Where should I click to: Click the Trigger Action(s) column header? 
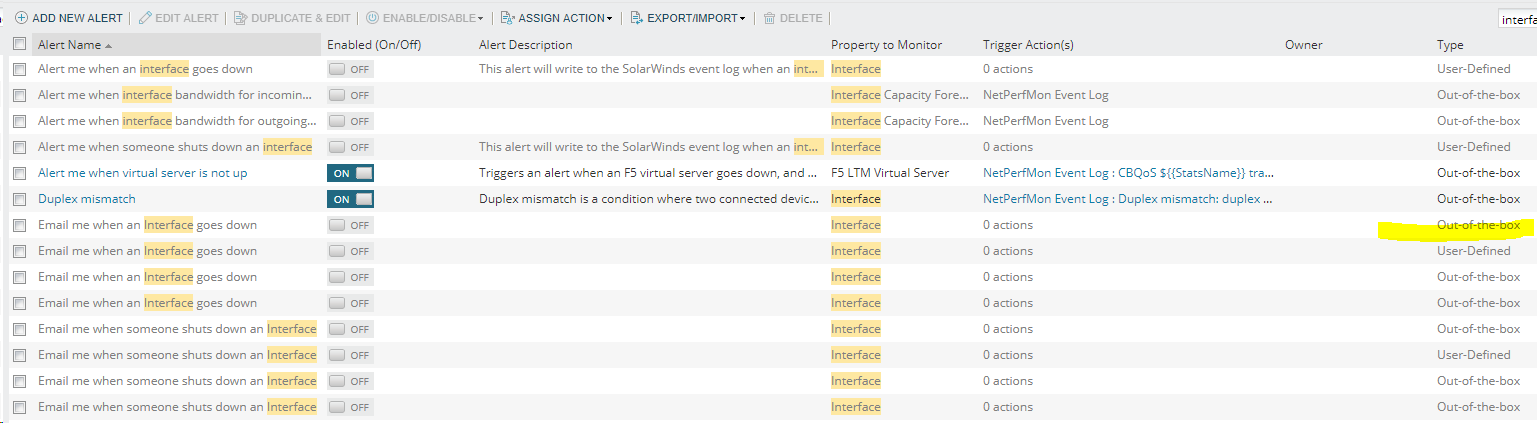pyautogui.click(x=1028, y=45)
